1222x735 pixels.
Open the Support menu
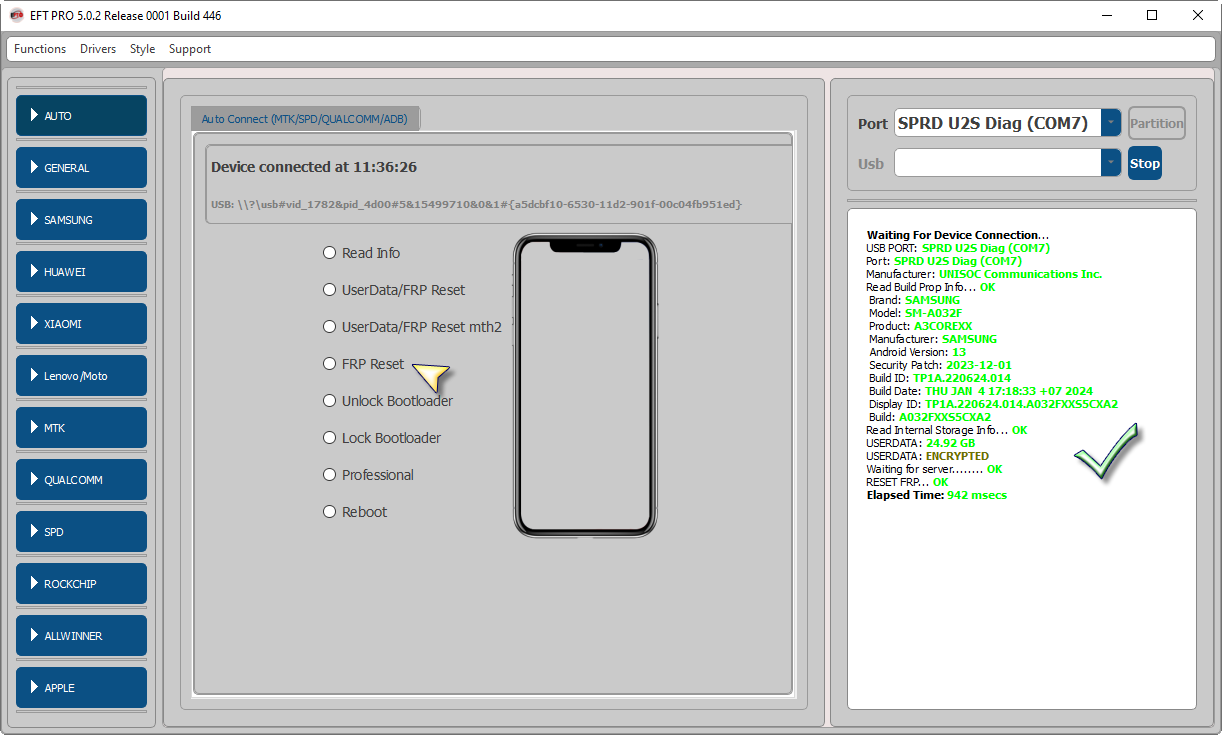point(190,49)
